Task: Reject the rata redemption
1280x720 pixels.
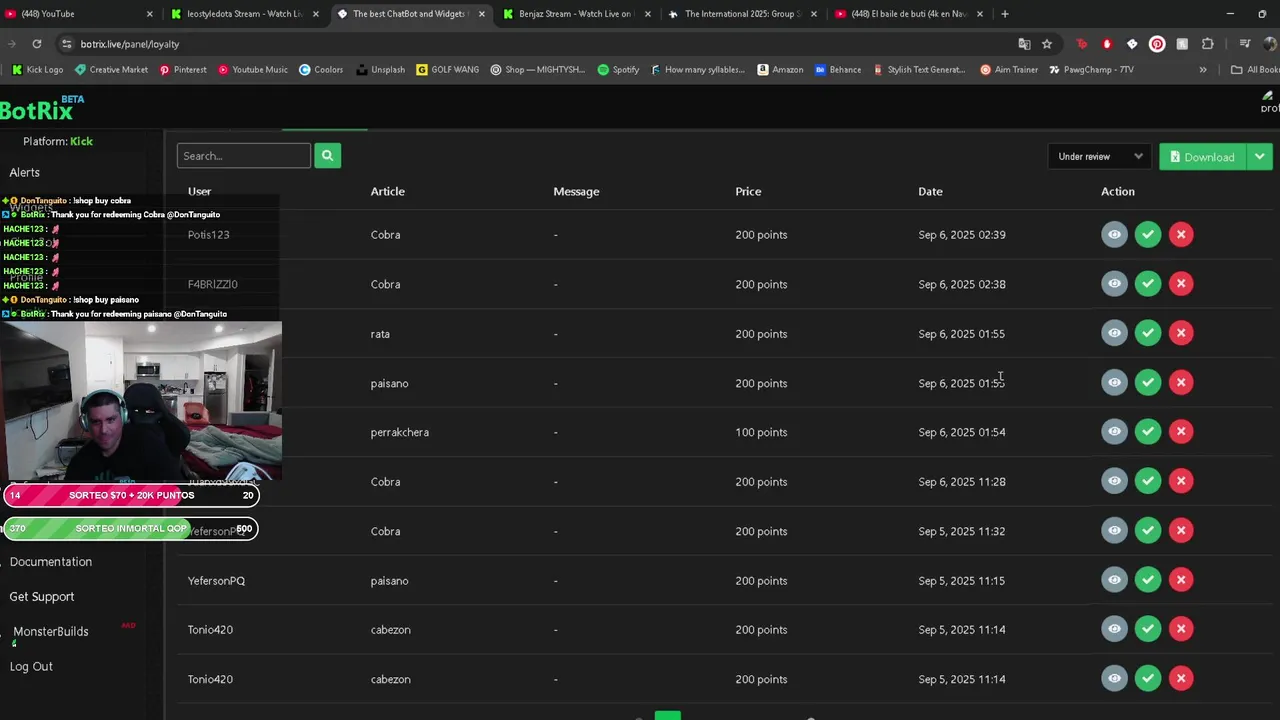Action: 1181,333
